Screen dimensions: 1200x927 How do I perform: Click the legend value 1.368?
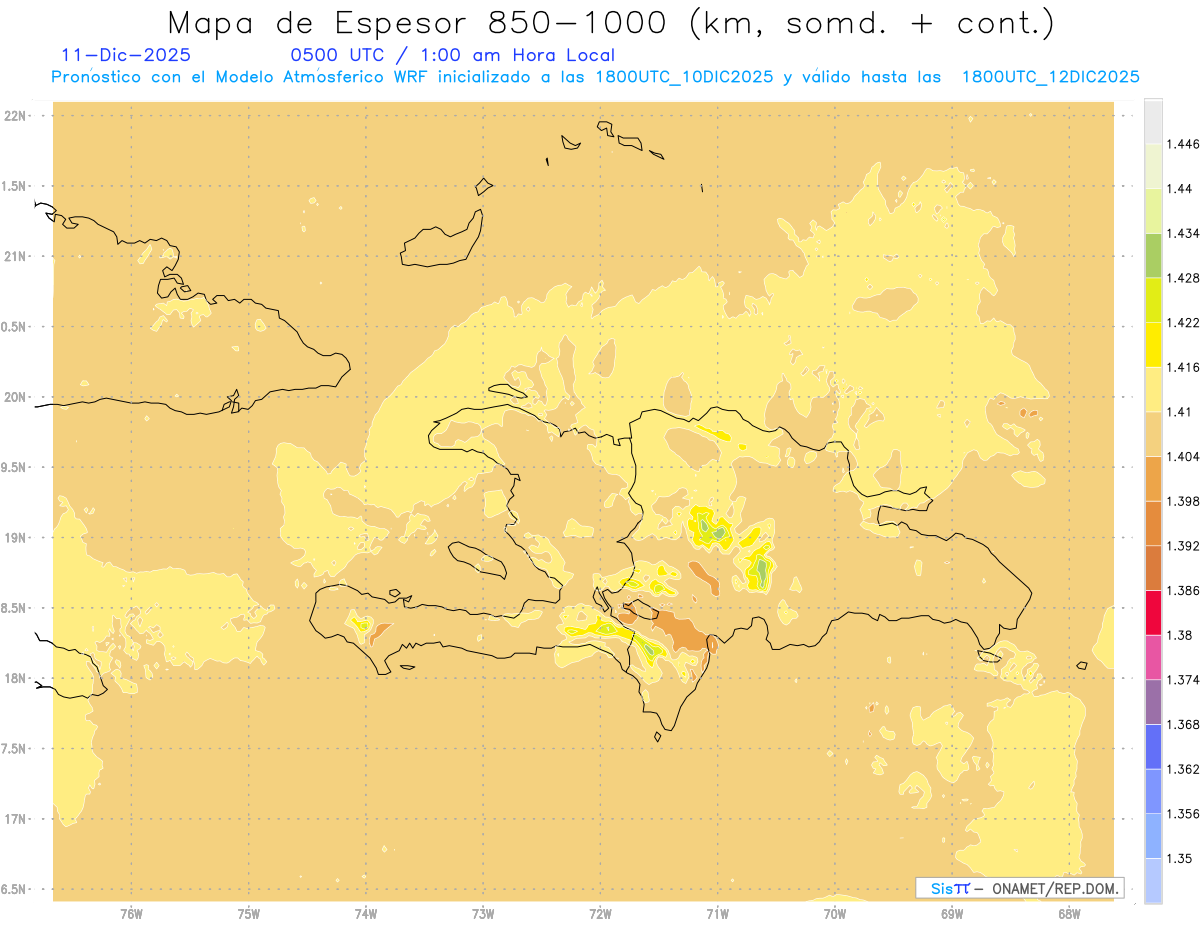click(x=1183, y=724)
